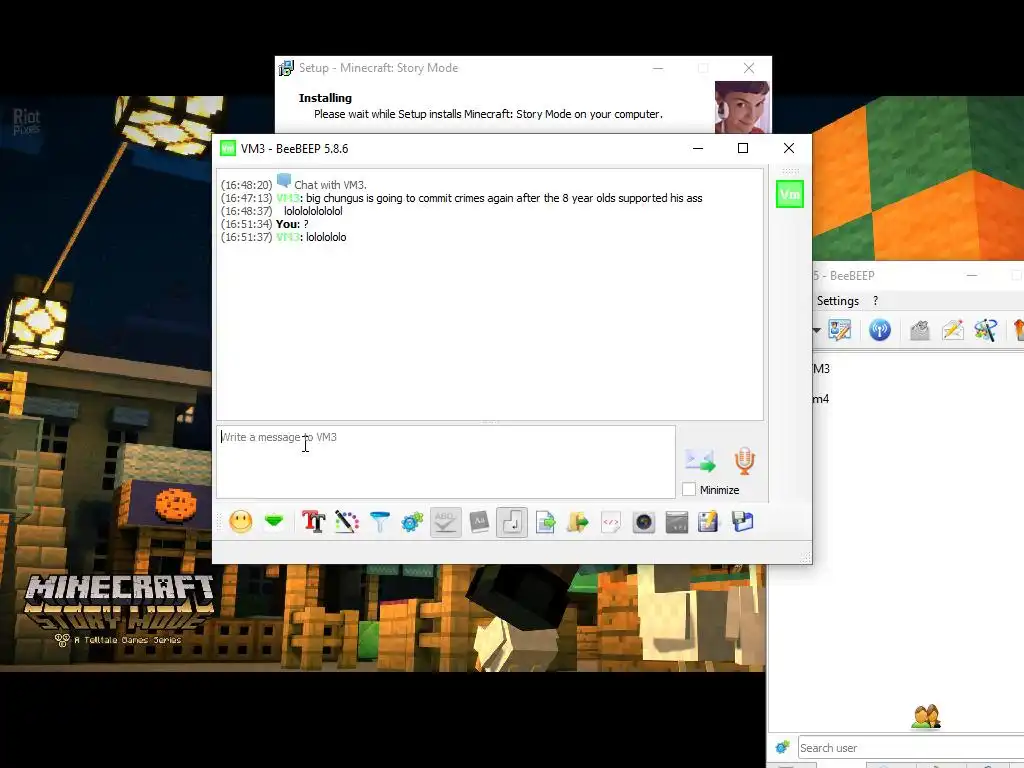Click the gear icon beside Search user
This screenshot has width=1024, height=768.
click(x=782, y=748)
